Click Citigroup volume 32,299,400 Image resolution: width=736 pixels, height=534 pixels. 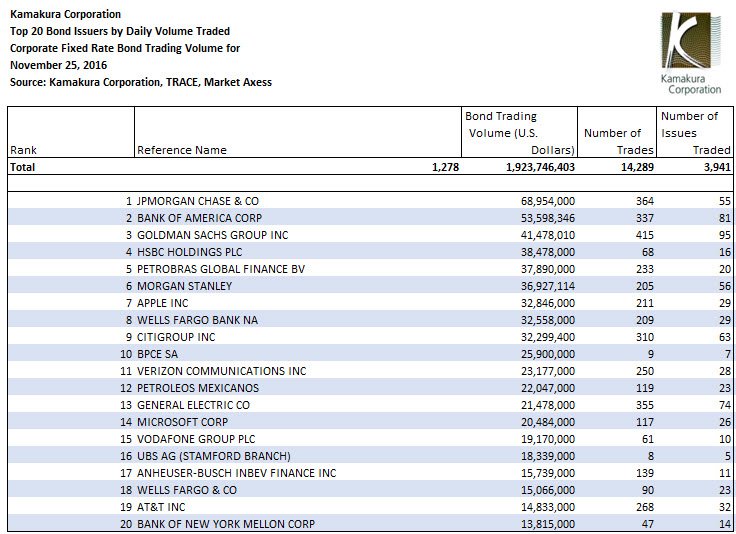tap(548, 337)
